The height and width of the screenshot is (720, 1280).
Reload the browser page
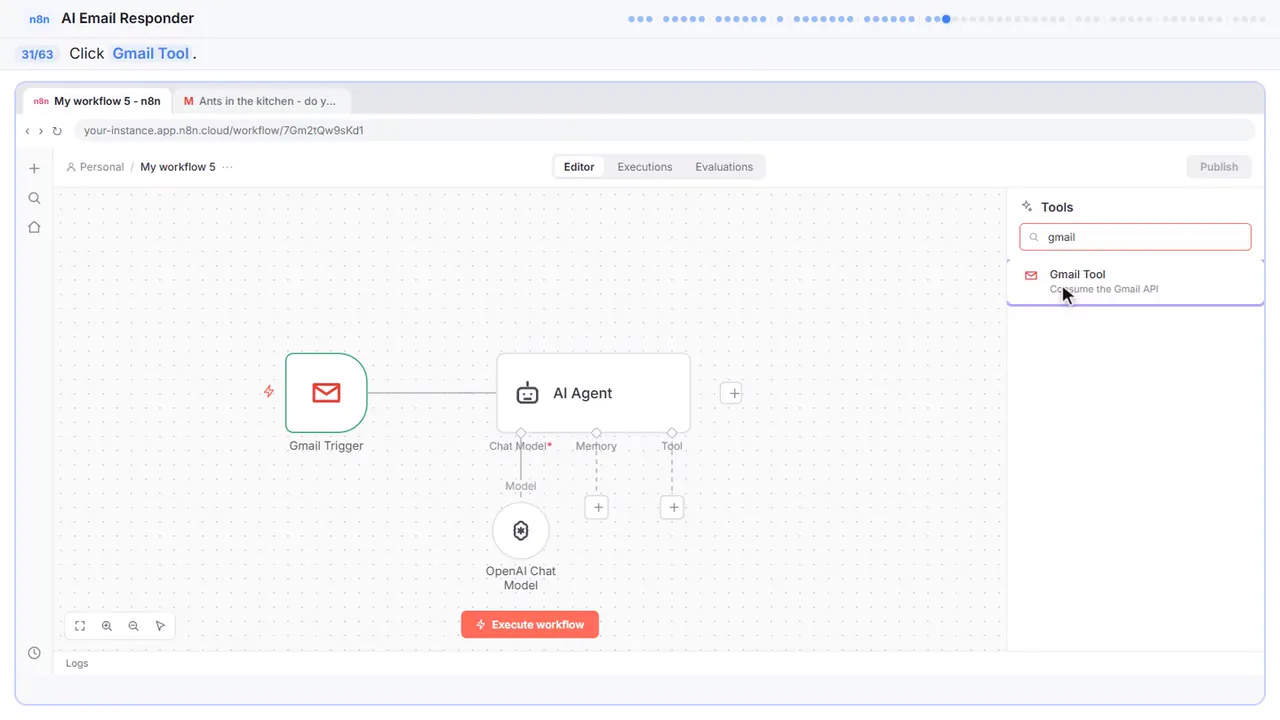coord(57,131)
